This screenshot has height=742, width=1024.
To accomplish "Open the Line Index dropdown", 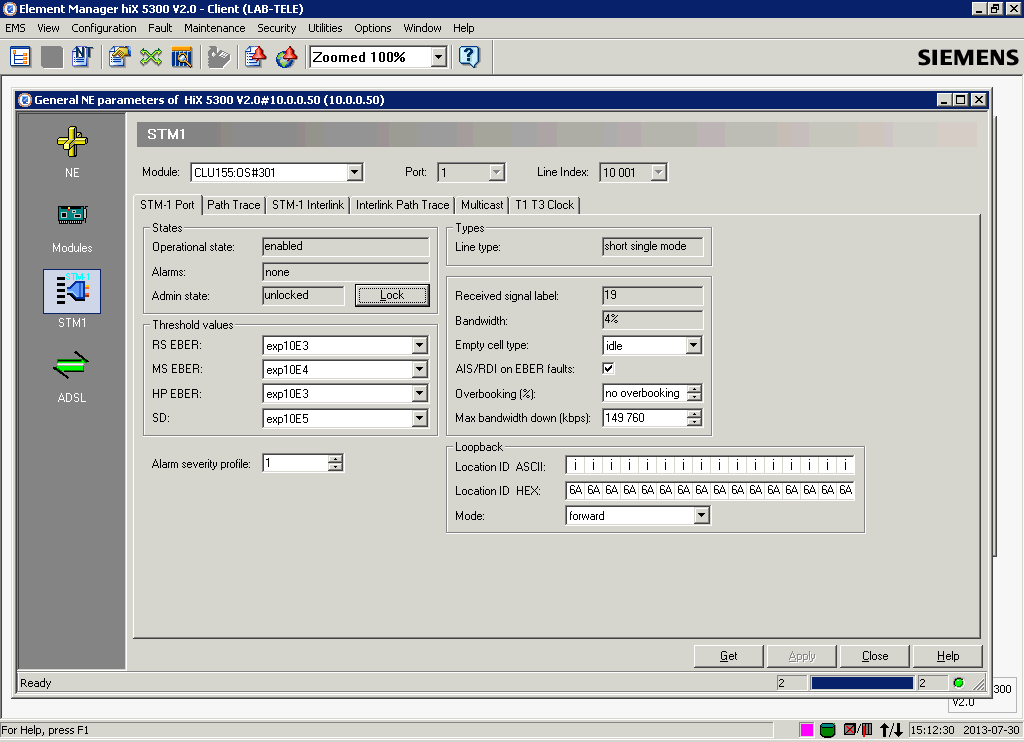I will tap(659, 172).
